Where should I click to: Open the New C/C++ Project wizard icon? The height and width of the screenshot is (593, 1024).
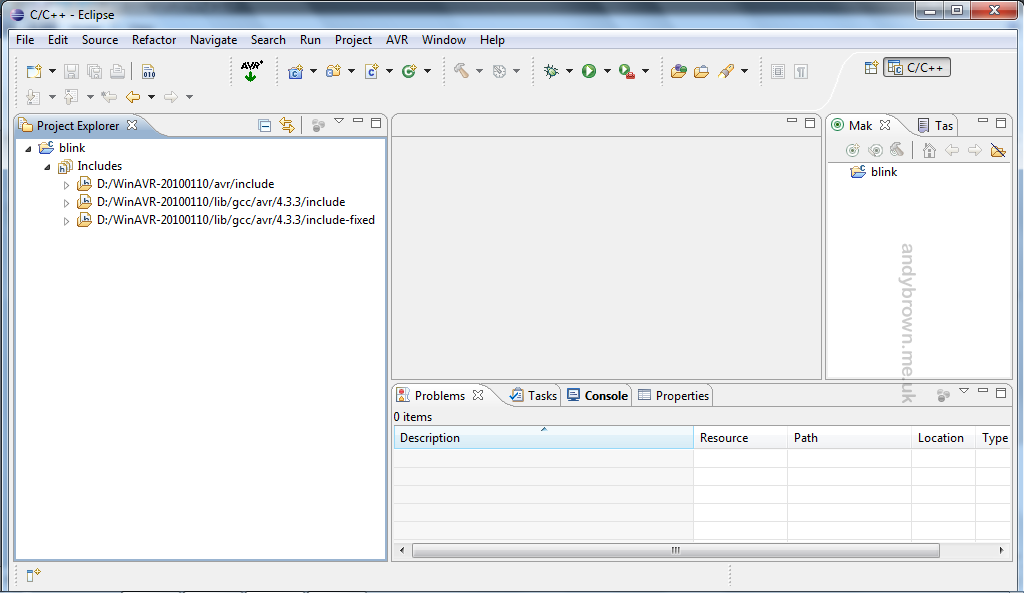pos(296,71)
